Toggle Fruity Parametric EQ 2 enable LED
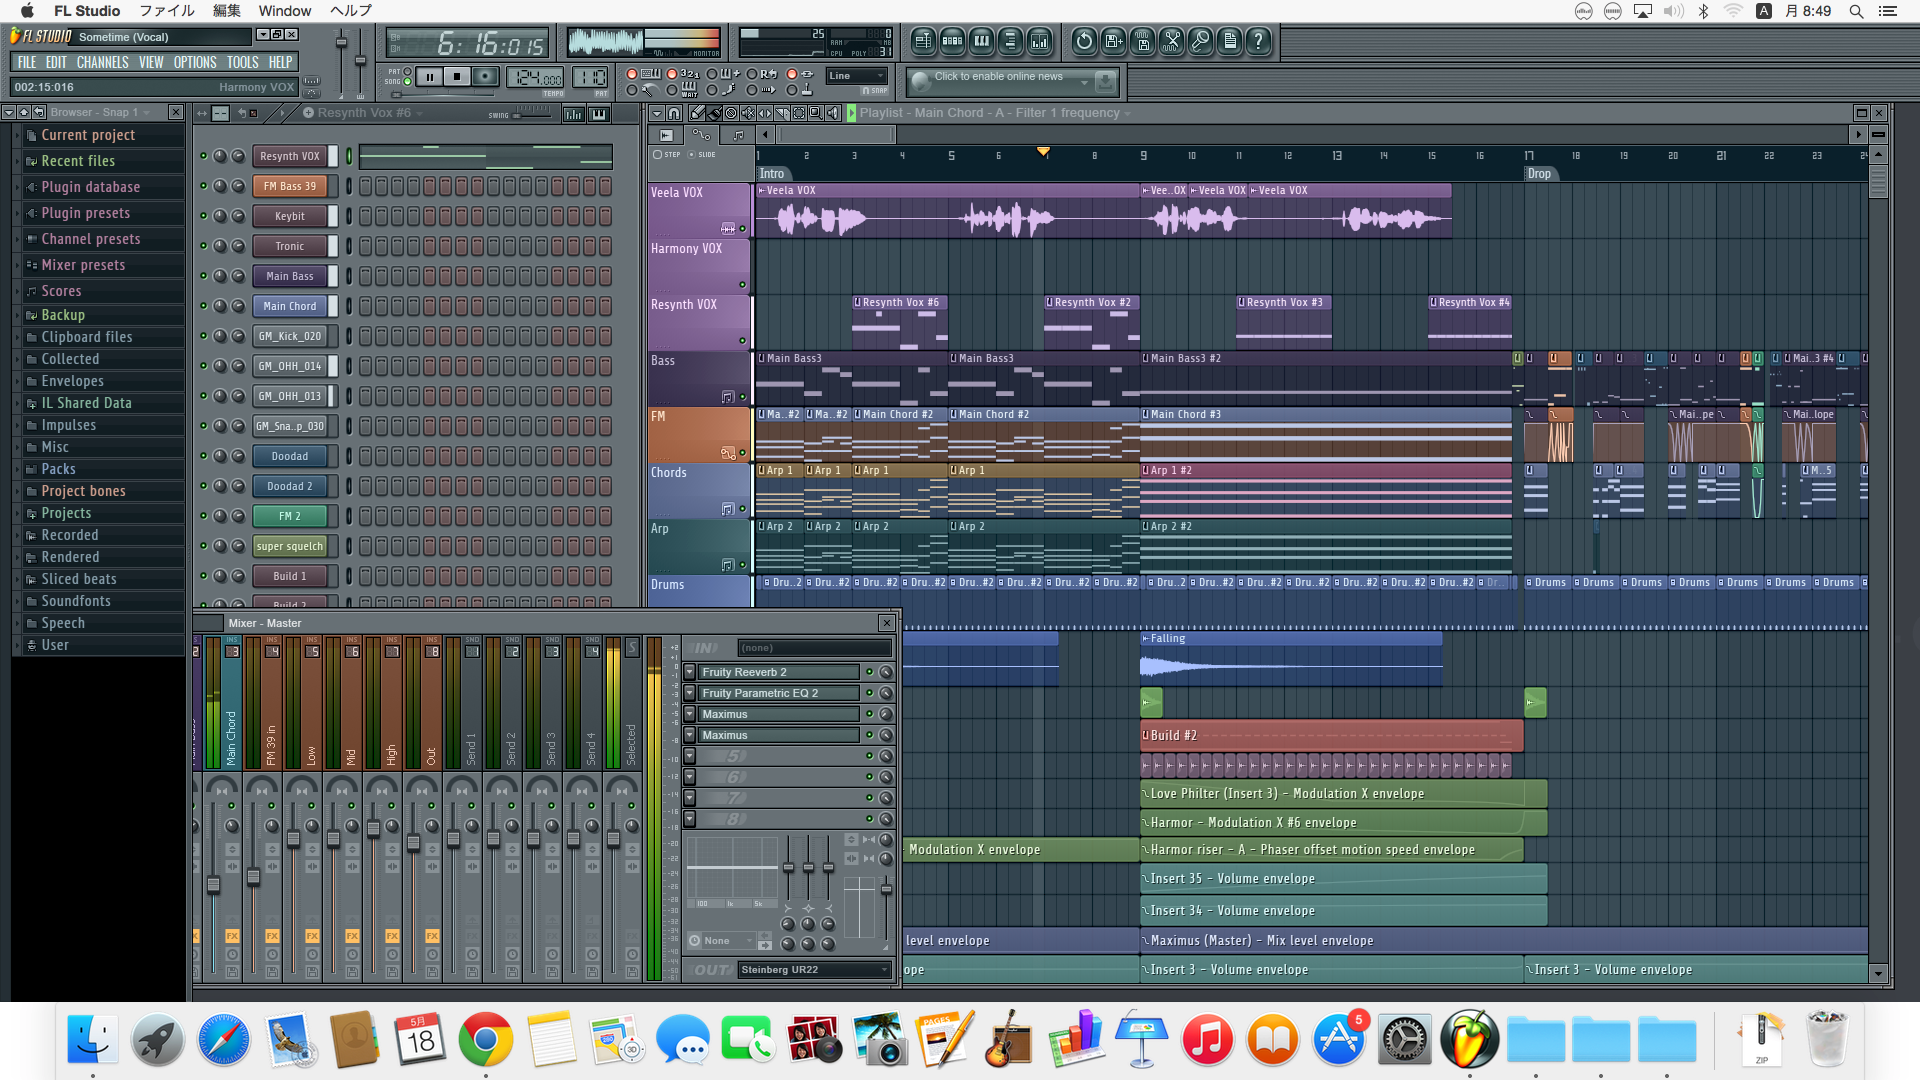Screen dimensions: 1920x1080 click(869, 693)
